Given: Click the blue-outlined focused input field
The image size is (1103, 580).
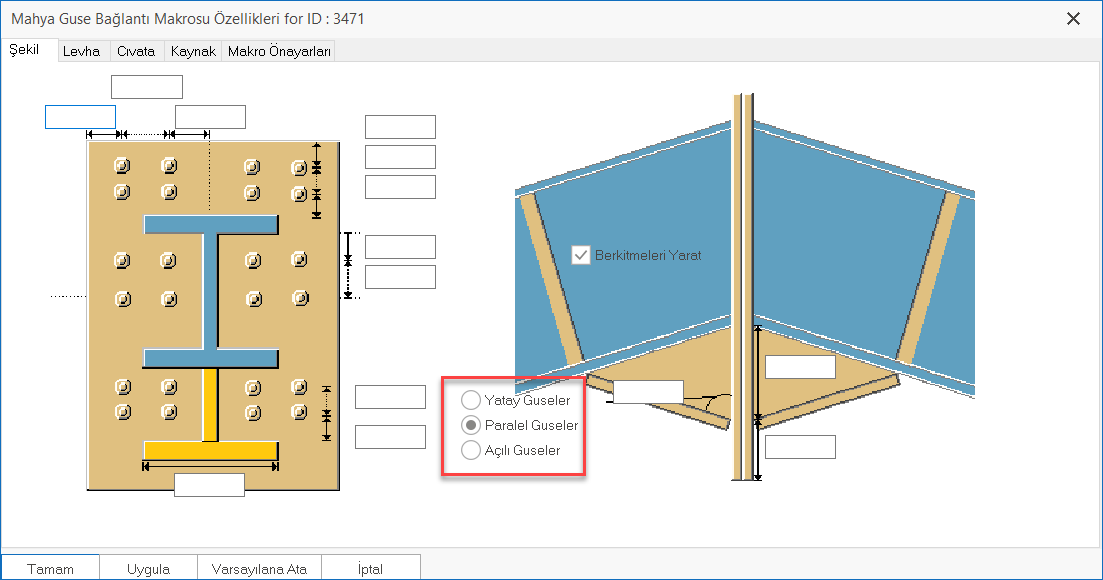Looking at the screenshot, I should click(x=80, y=117).
